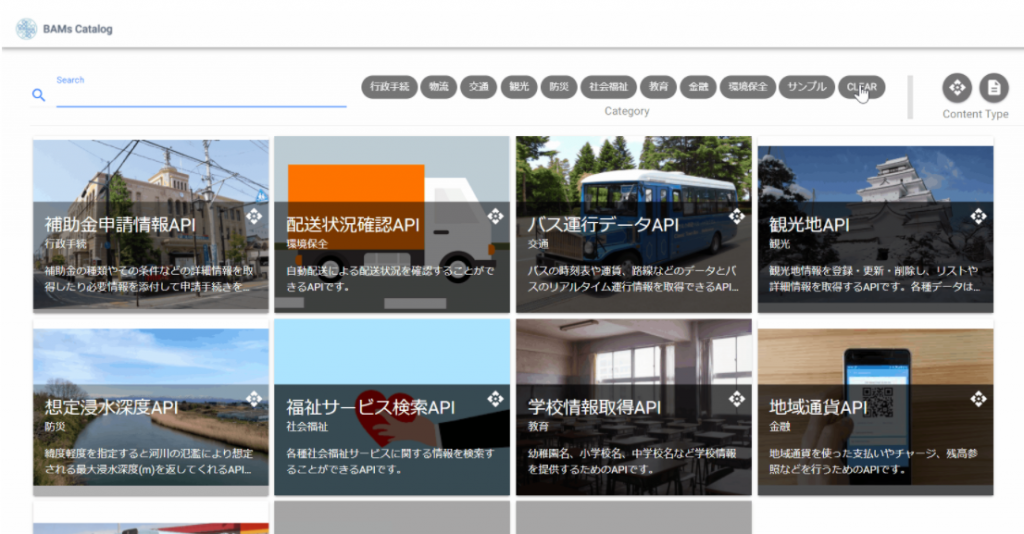Image resolution: width=1024 pixels, height=534 pixels.
Task: Select the document content type round icon
Action: click(993, 87)
